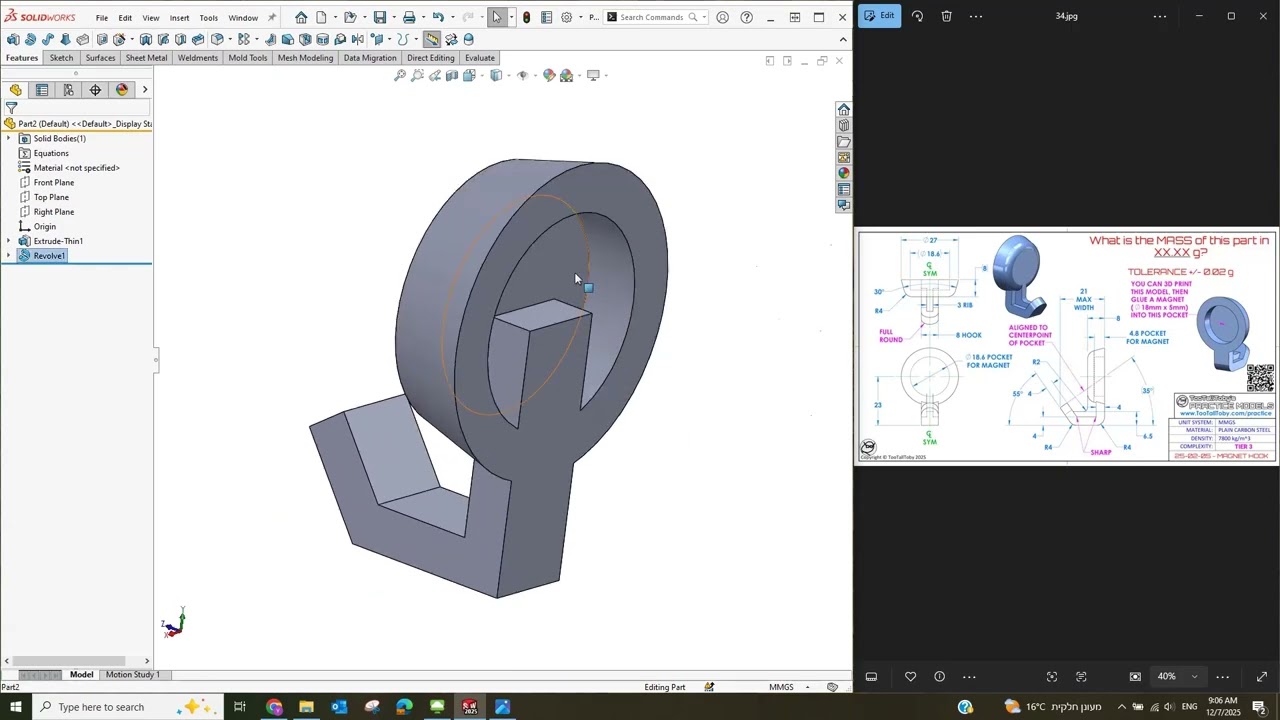Open the Insert menu
Image resolution: width=1280 pixels, height=720 pixels.
179,18
